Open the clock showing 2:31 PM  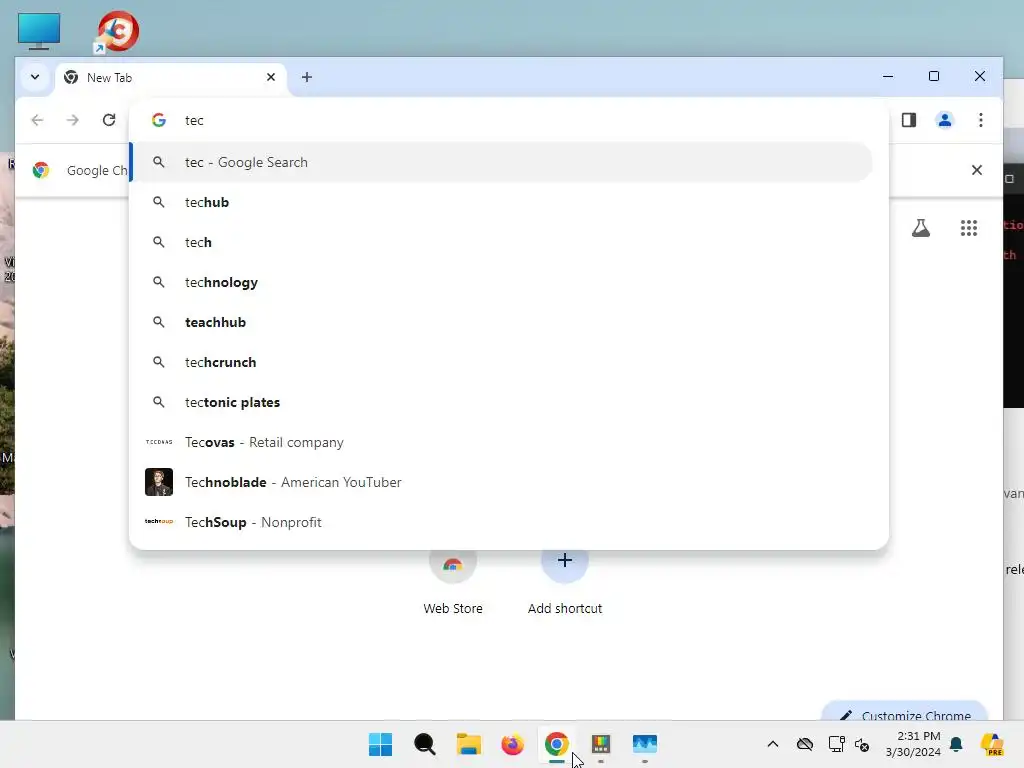[x=913, y=744]
